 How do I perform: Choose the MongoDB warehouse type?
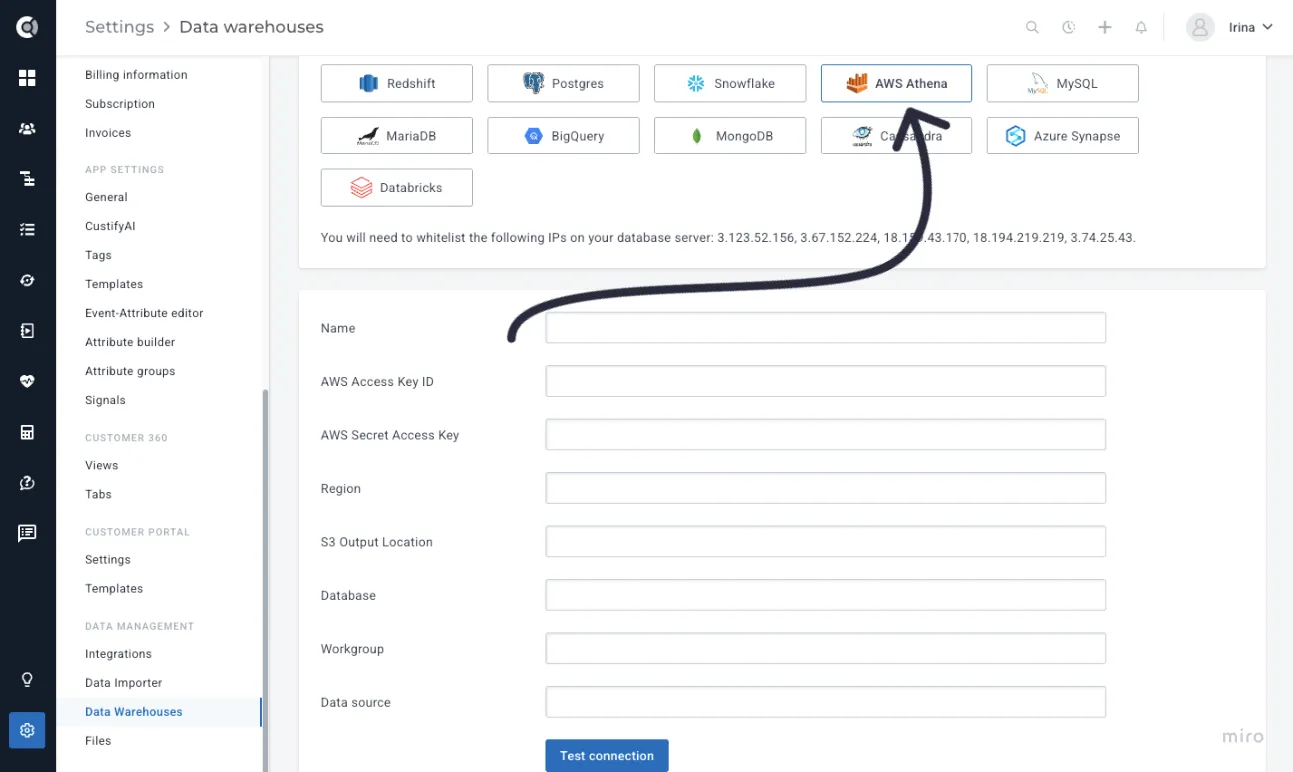(730, 135)
